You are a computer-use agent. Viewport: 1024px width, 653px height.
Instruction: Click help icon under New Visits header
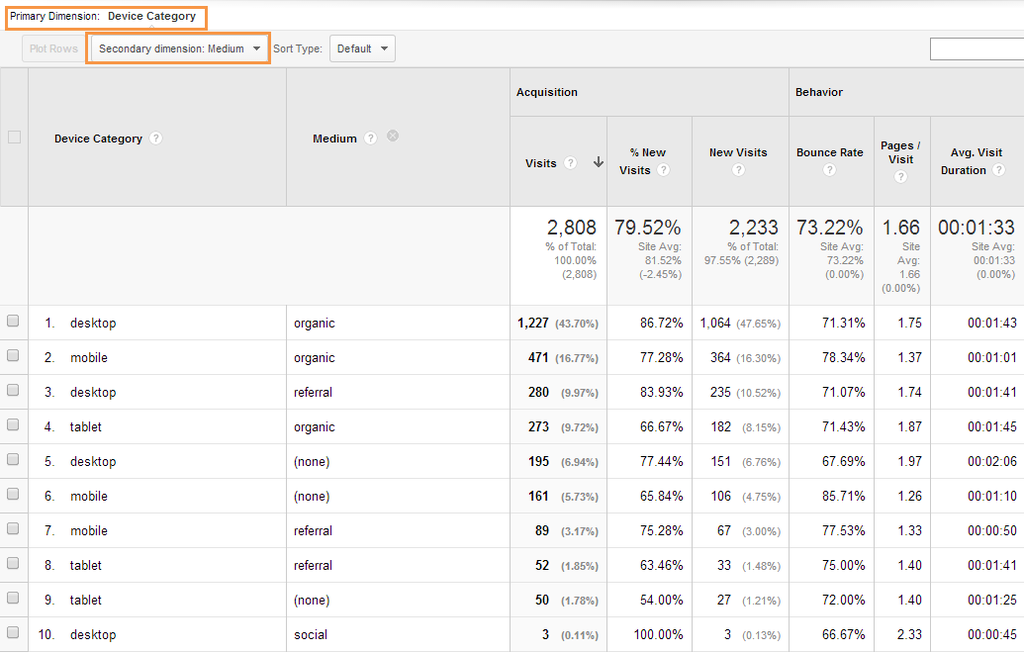(738, 170)
